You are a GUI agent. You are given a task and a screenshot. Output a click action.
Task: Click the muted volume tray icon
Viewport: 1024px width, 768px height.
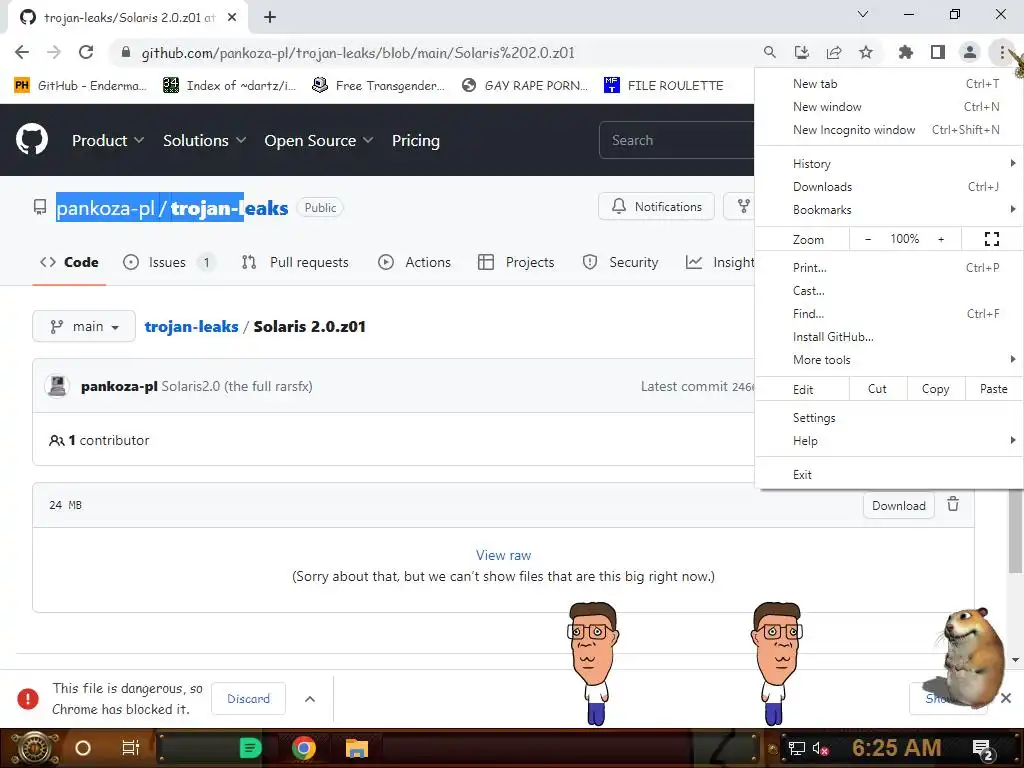(x=820, y=748)
